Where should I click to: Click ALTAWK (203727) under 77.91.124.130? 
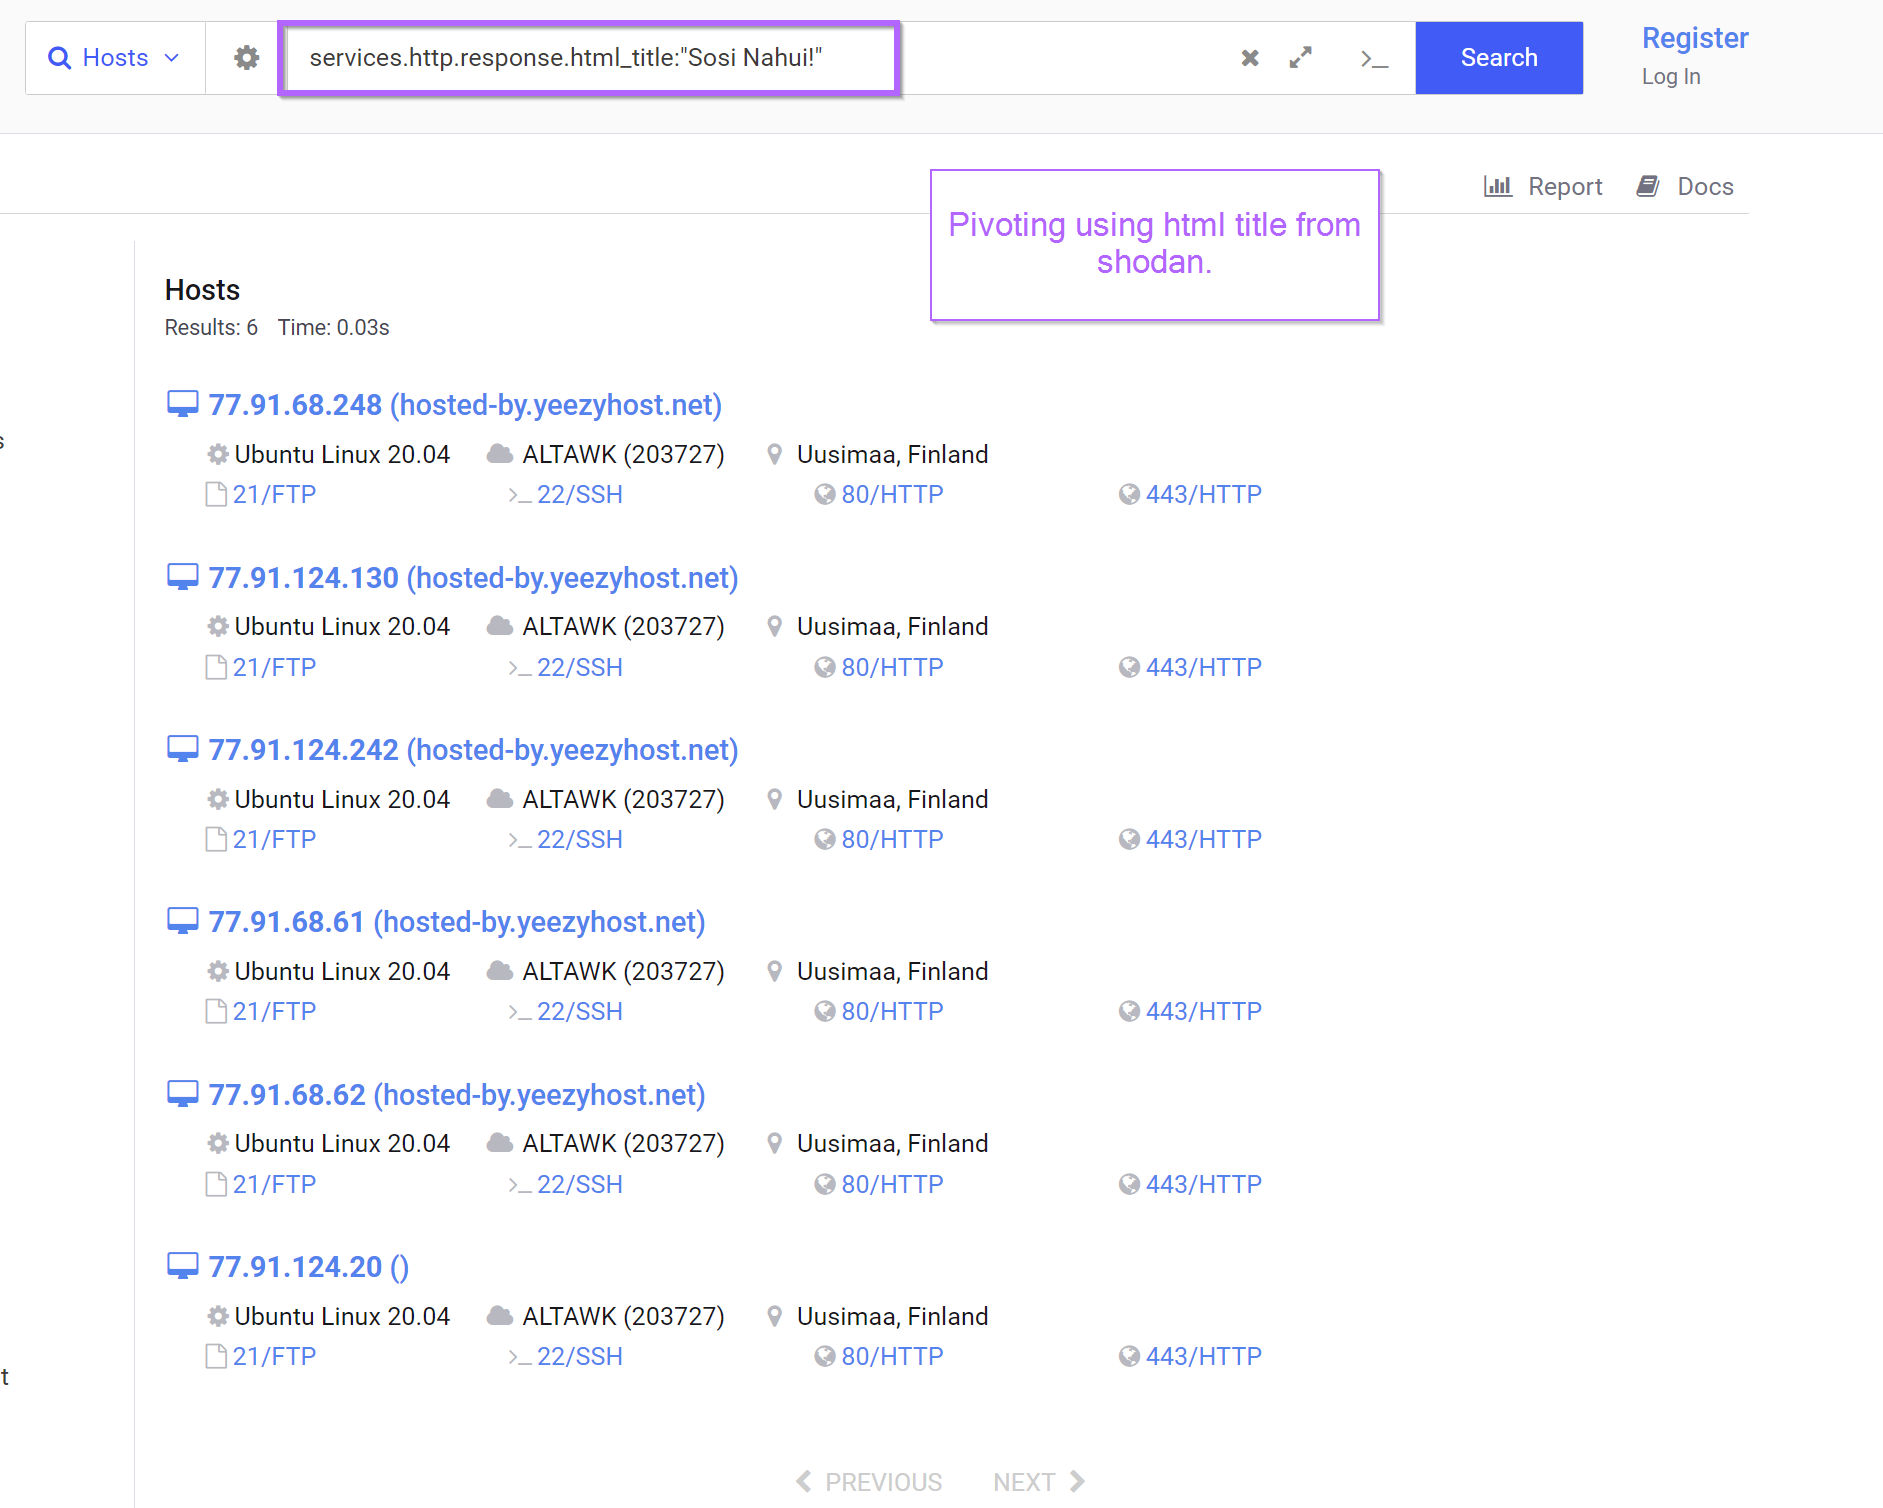[623, 627]
